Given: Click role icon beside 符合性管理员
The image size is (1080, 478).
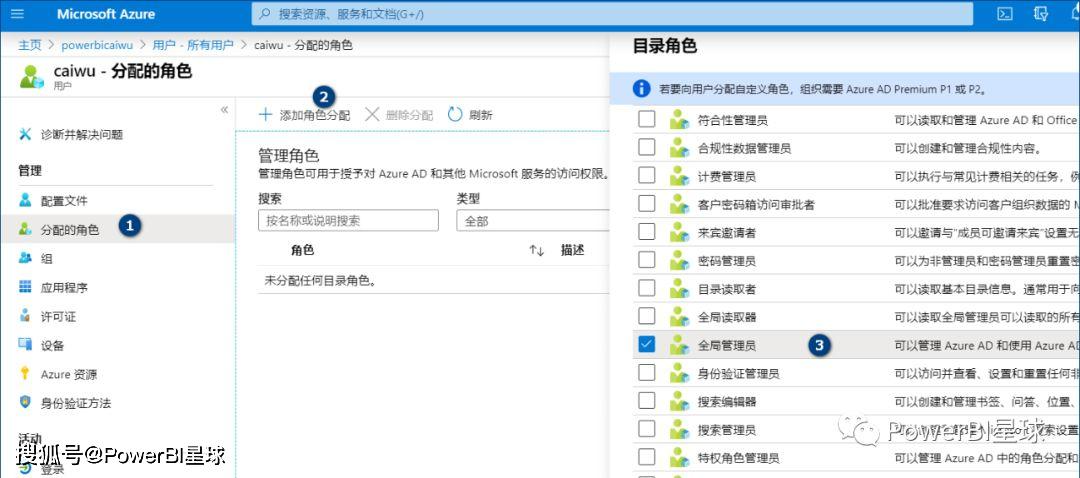Looking at the screenshot, I should tap(679, 120).
